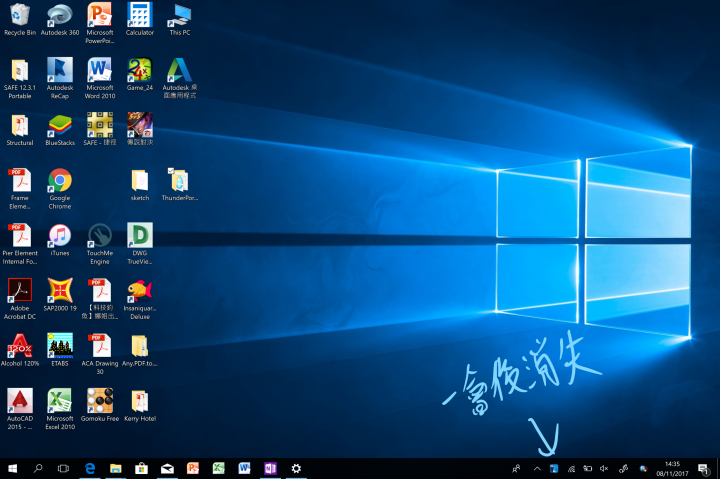Viewport: 720px width, 479px height.
Task: Select the Any.PDF.to... folder
Action: 140,350
